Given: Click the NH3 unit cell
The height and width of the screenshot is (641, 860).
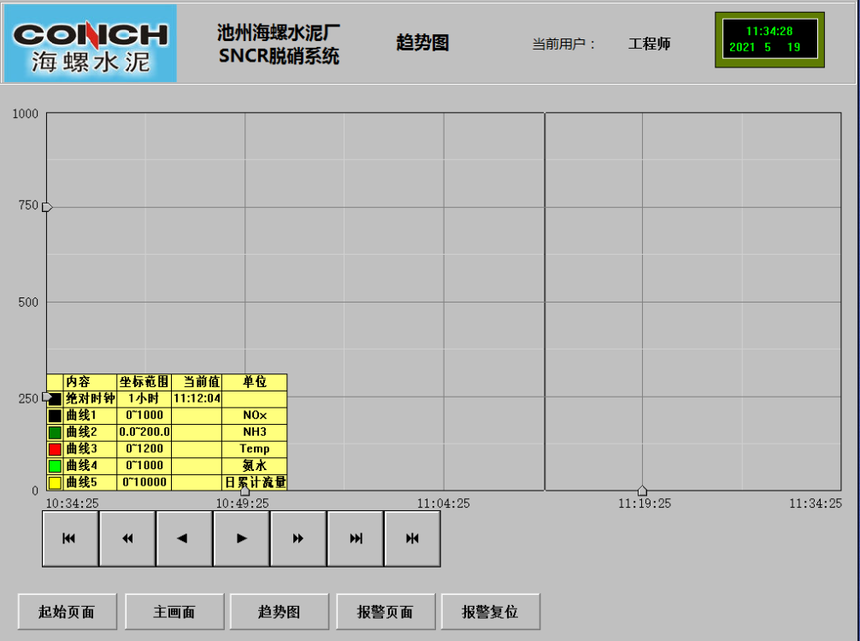Looking at the screenshot, I should [254, 432].
